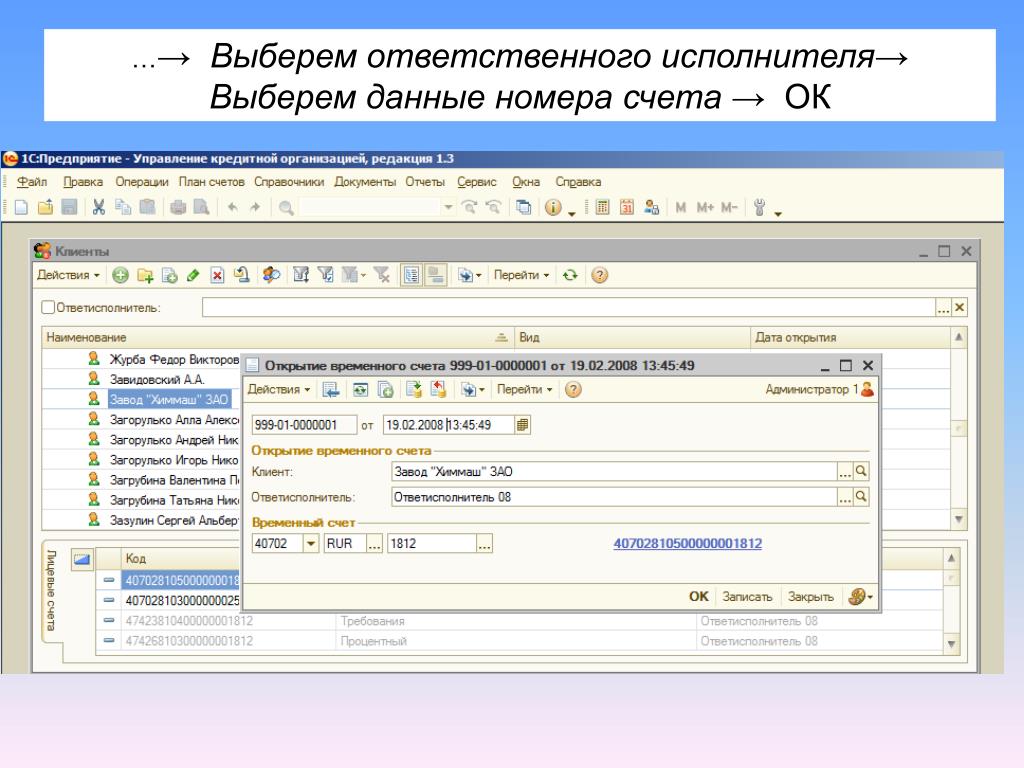The height and width of the screenshot is (768, 1024).
Task: Click first toolbar icon after Действия in dialog
Action: 331,390
